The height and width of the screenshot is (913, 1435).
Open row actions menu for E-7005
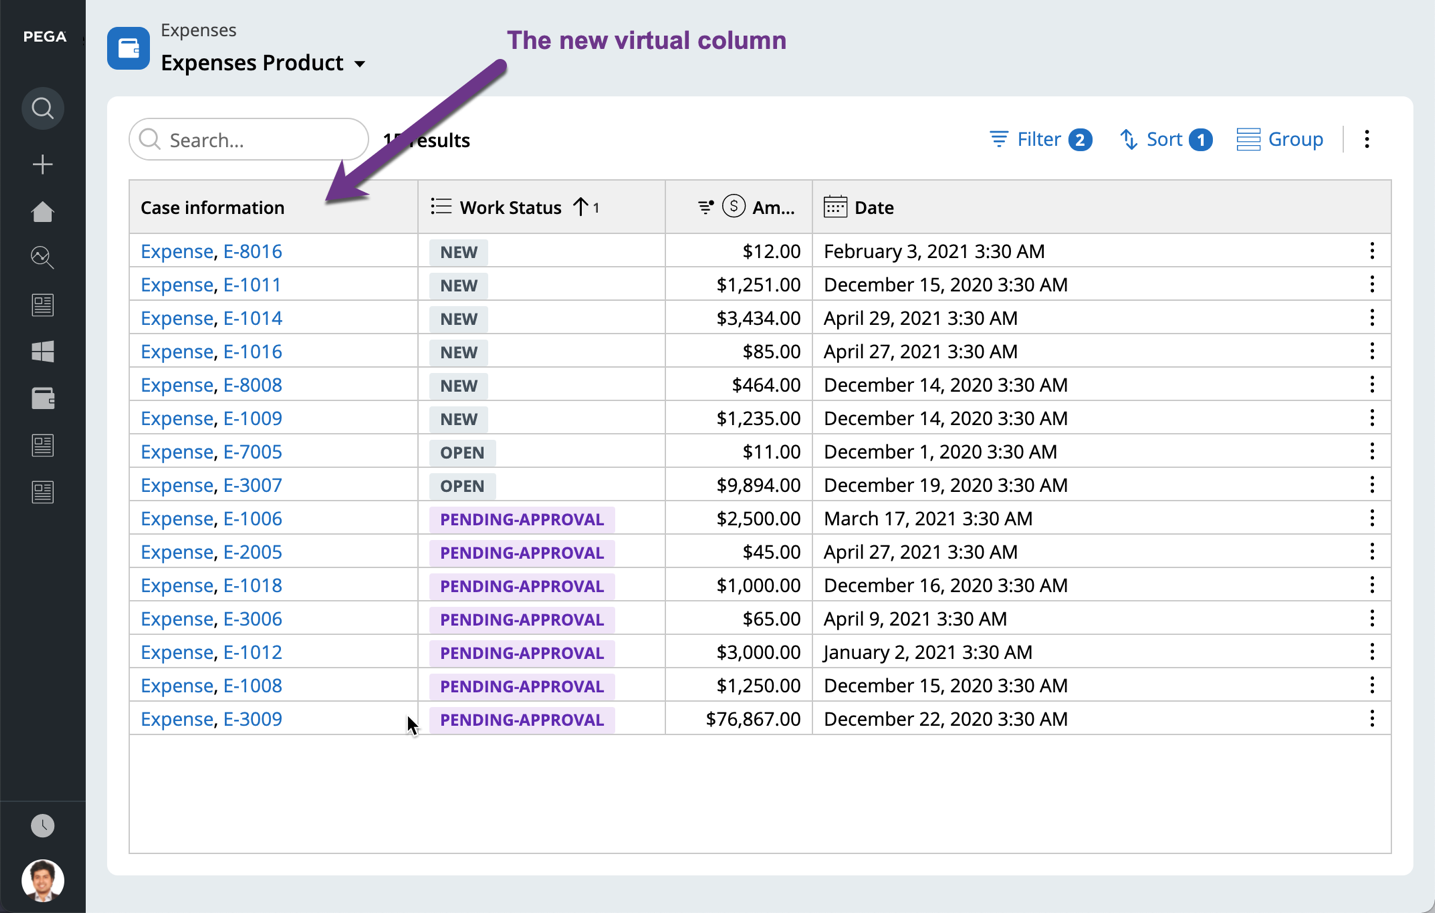1372,452
